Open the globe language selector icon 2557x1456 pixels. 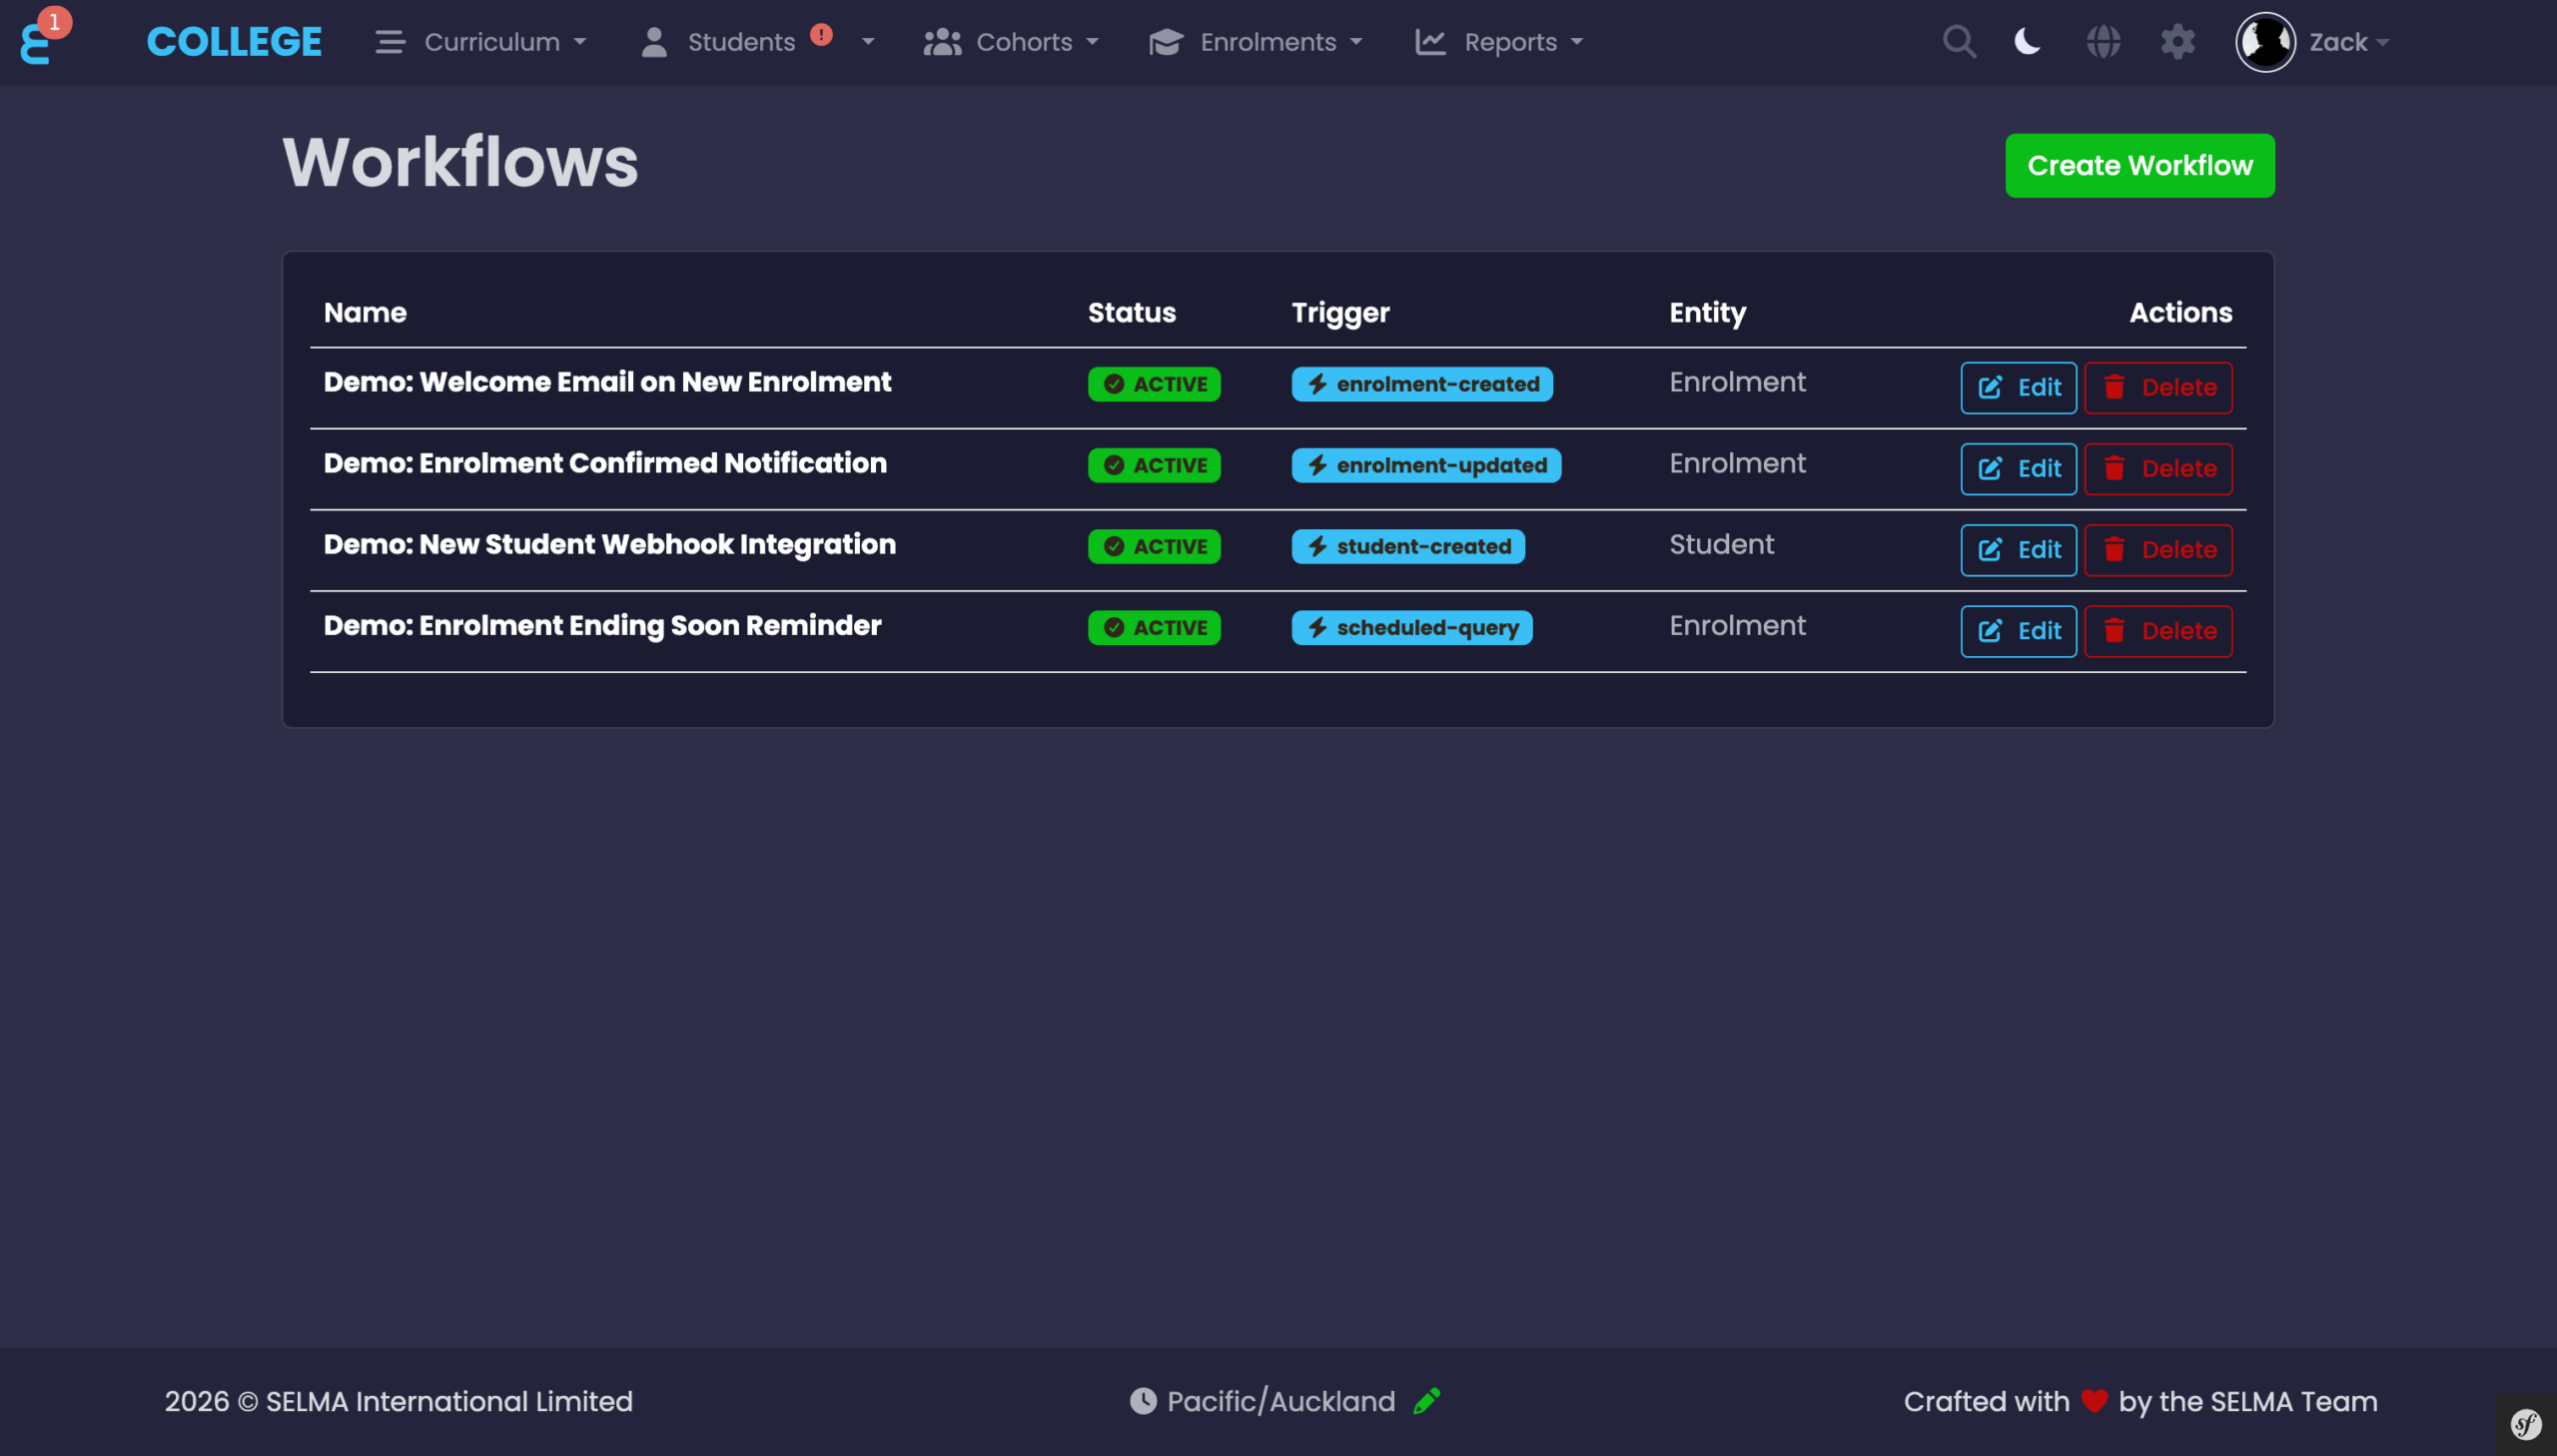[x=2103, y=41]
